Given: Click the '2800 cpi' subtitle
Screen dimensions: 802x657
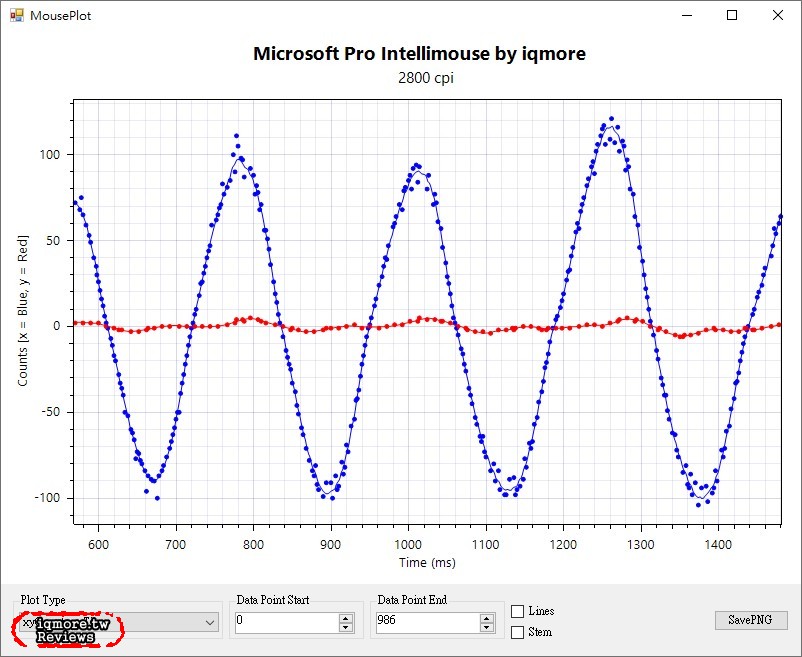Looking at the screenshot, I should click(x=426, y=78).
